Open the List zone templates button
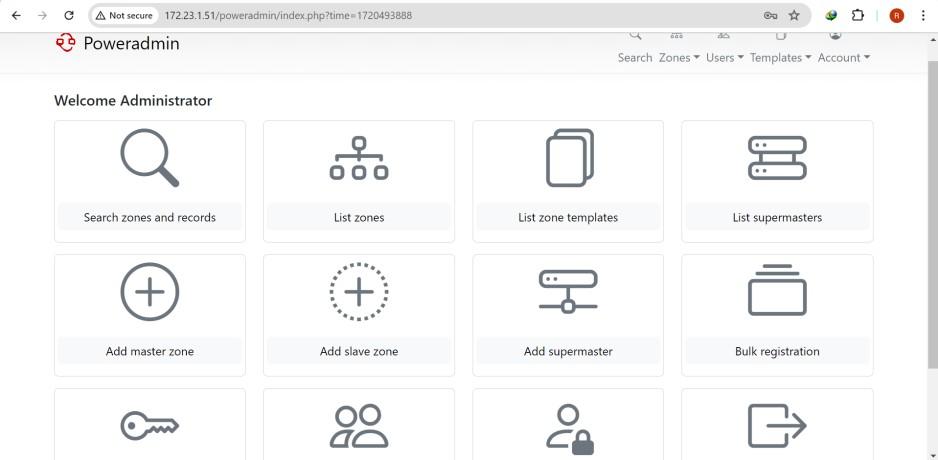This screenshot has width=938, height=460. [x=568, y=217]
